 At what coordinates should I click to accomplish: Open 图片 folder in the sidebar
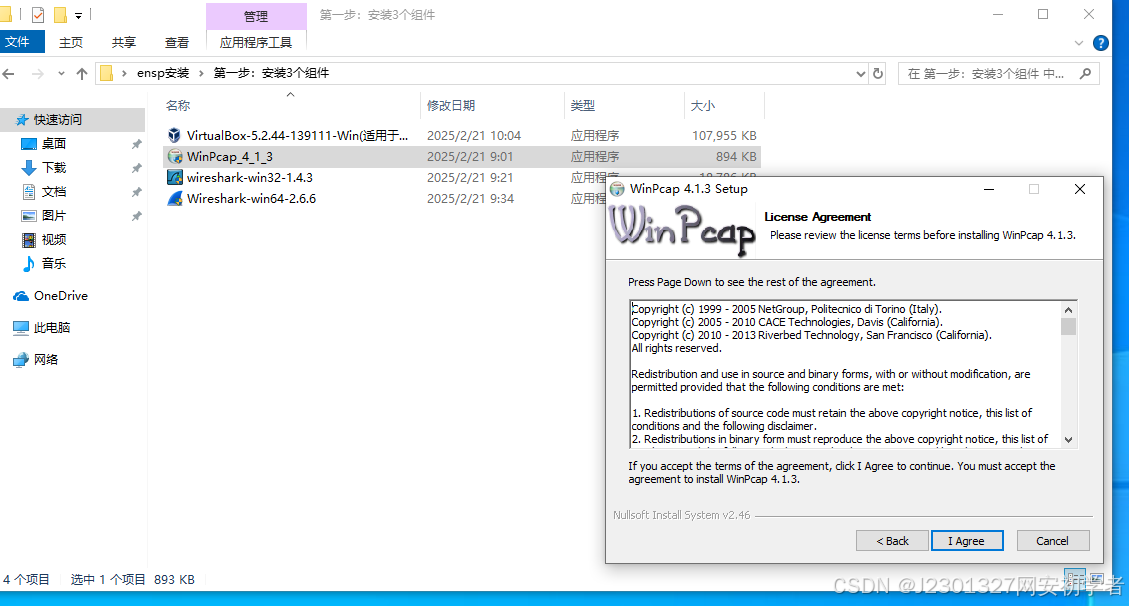coord(53,215)
